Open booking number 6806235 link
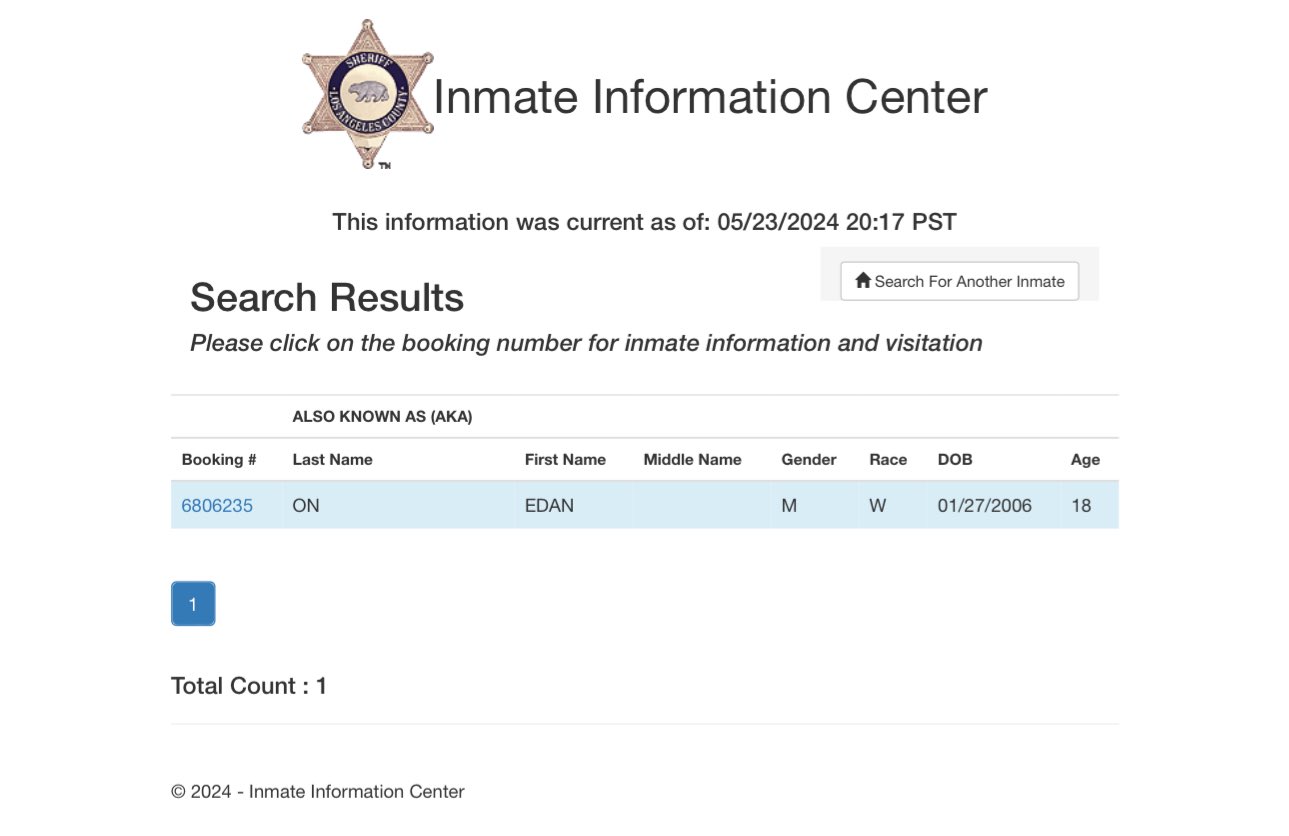 [217, 506]
